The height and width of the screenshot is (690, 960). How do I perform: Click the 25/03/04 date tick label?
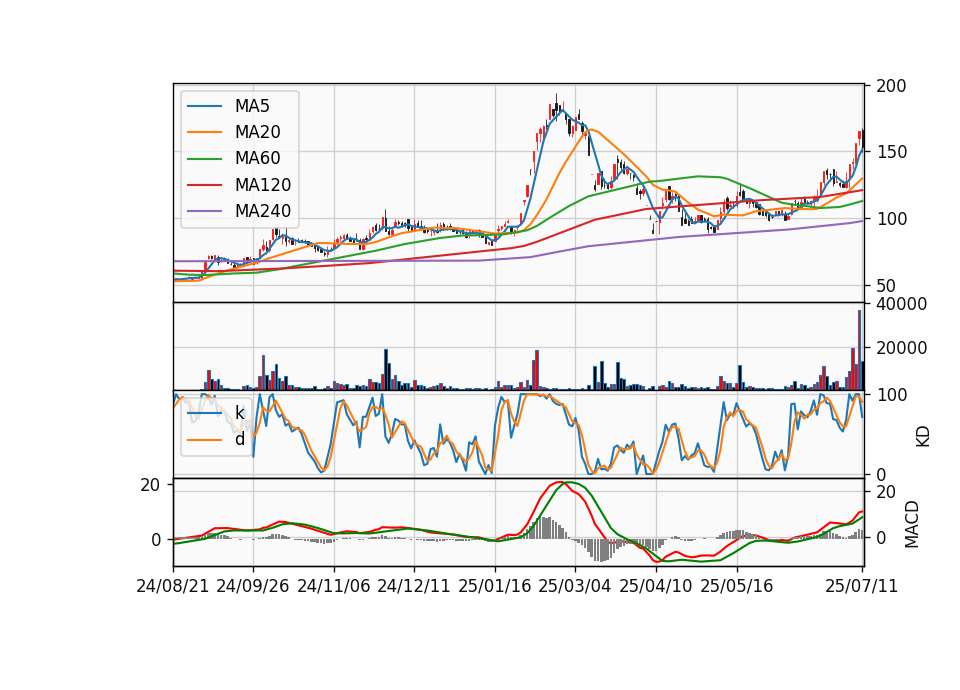pyautogui.click(x=575, y=586)
